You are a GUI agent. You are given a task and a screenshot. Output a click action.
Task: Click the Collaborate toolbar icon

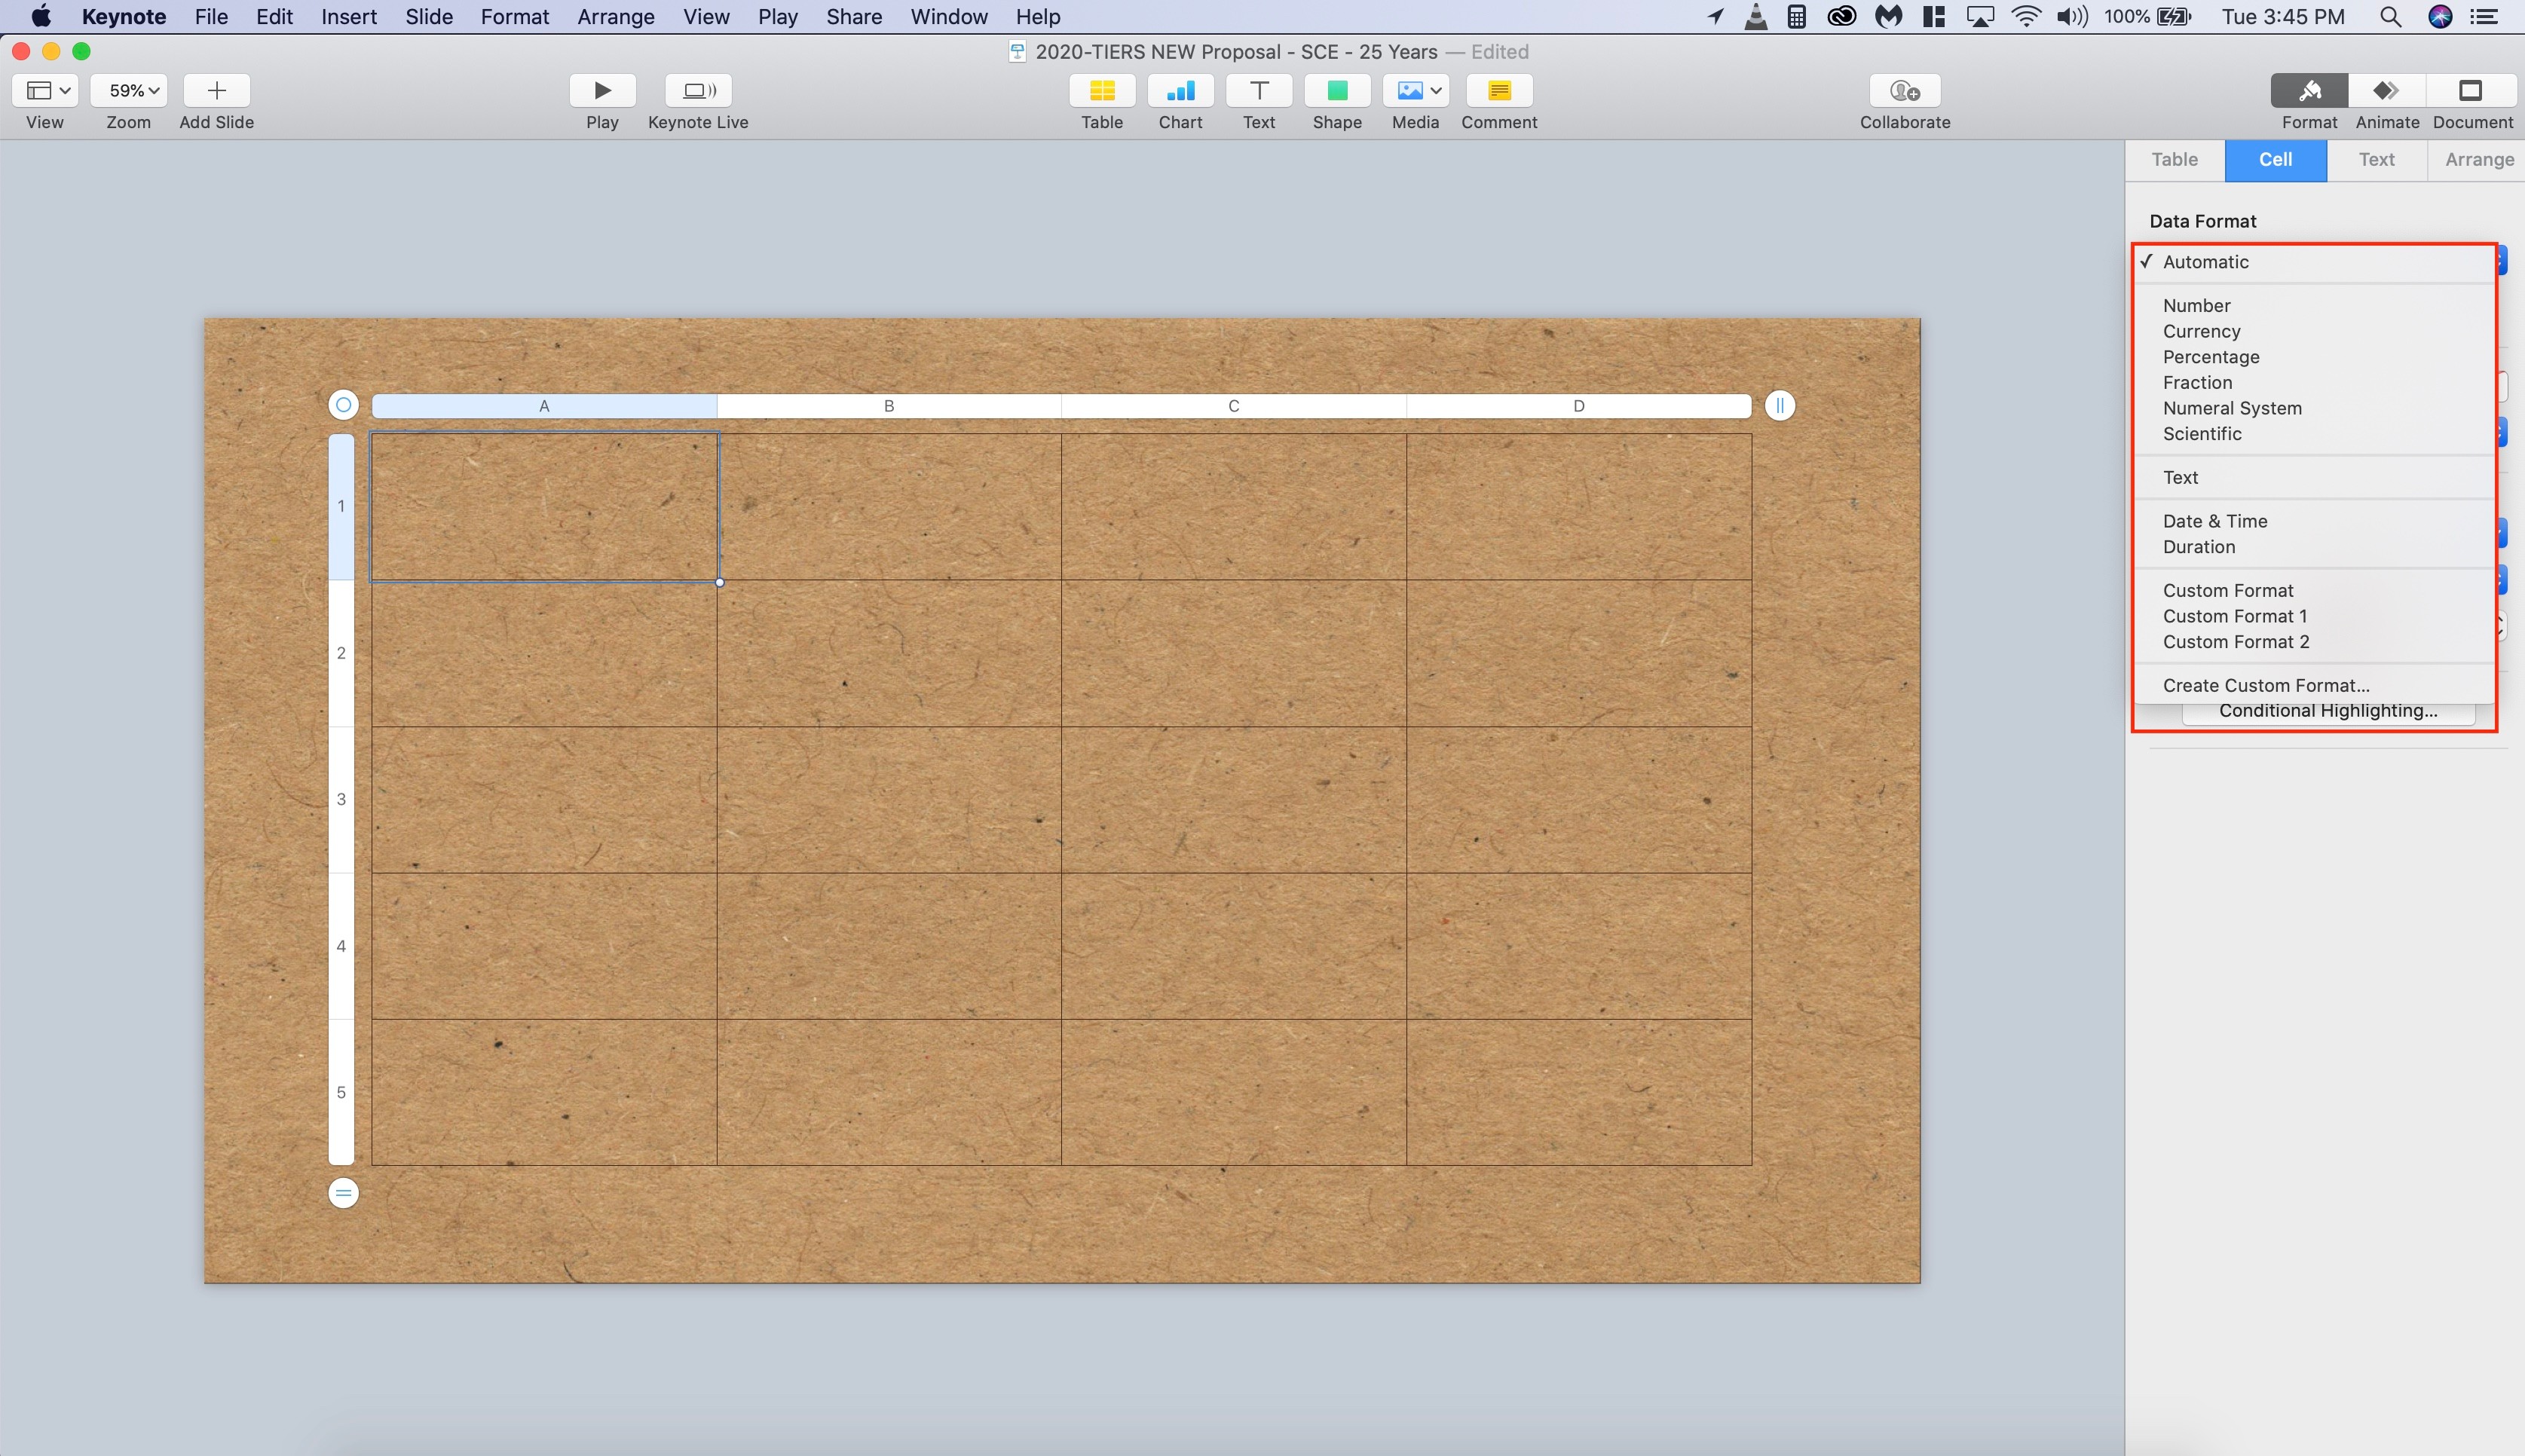1904,91
